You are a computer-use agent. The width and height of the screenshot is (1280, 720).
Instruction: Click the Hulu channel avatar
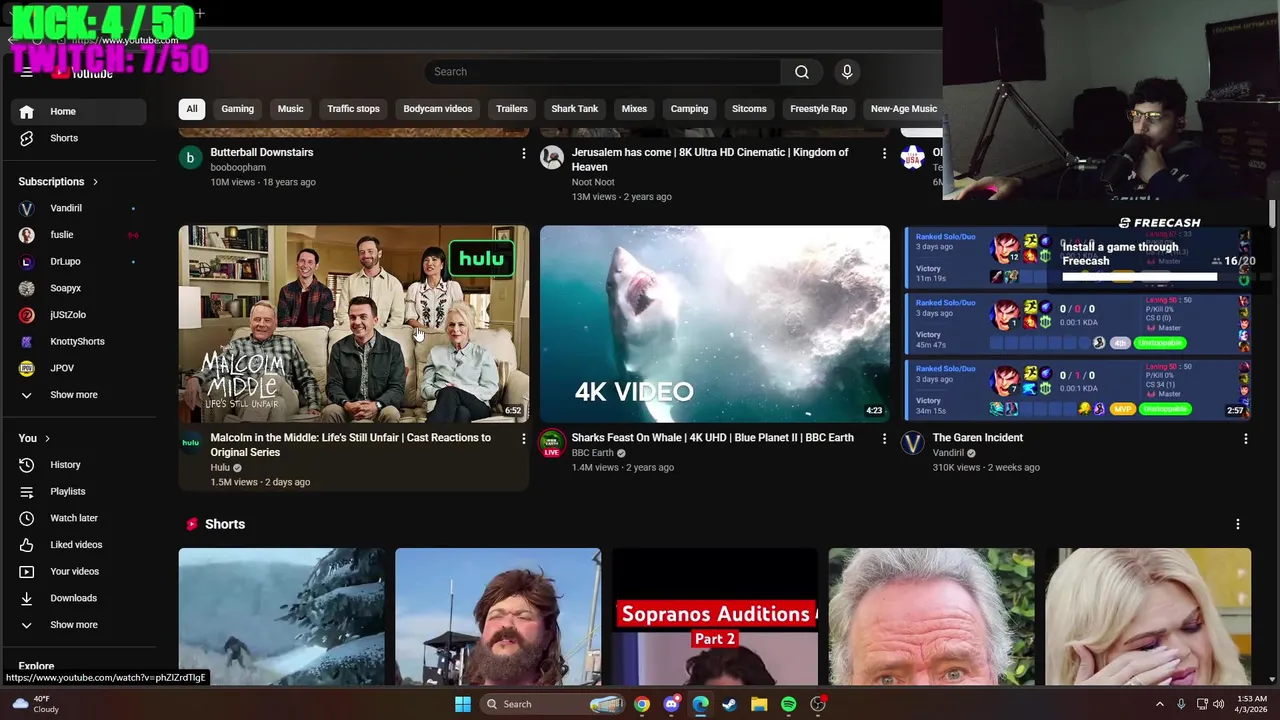[190, 442]
